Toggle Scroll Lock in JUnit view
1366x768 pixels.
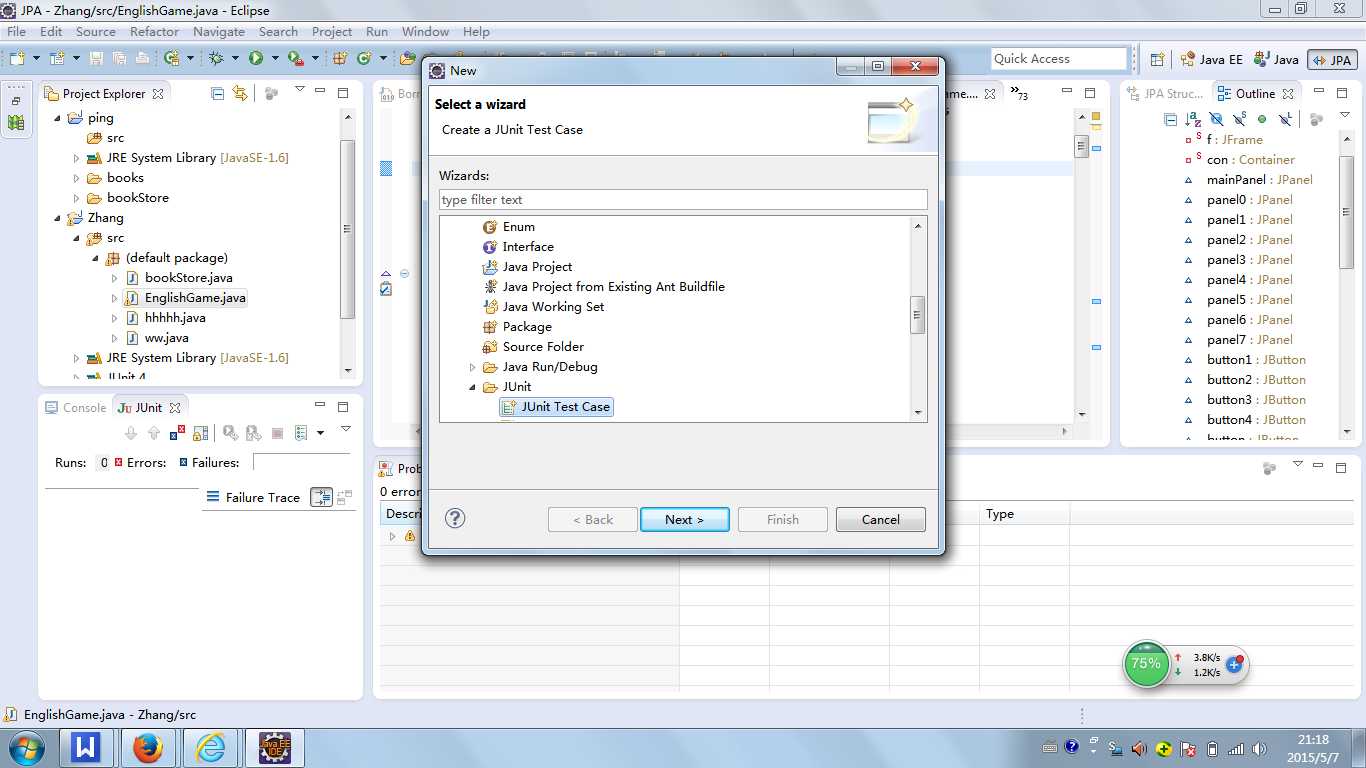pyautogui.click(x=201, y=433)
